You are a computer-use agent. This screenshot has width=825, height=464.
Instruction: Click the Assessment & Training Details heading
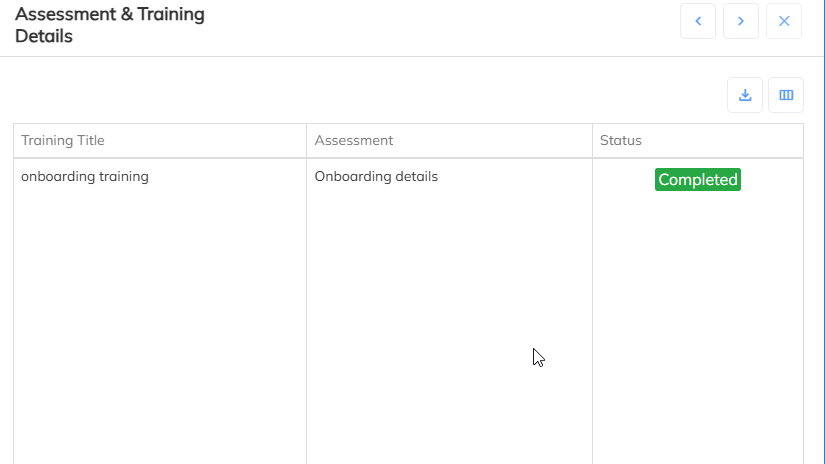110,26
